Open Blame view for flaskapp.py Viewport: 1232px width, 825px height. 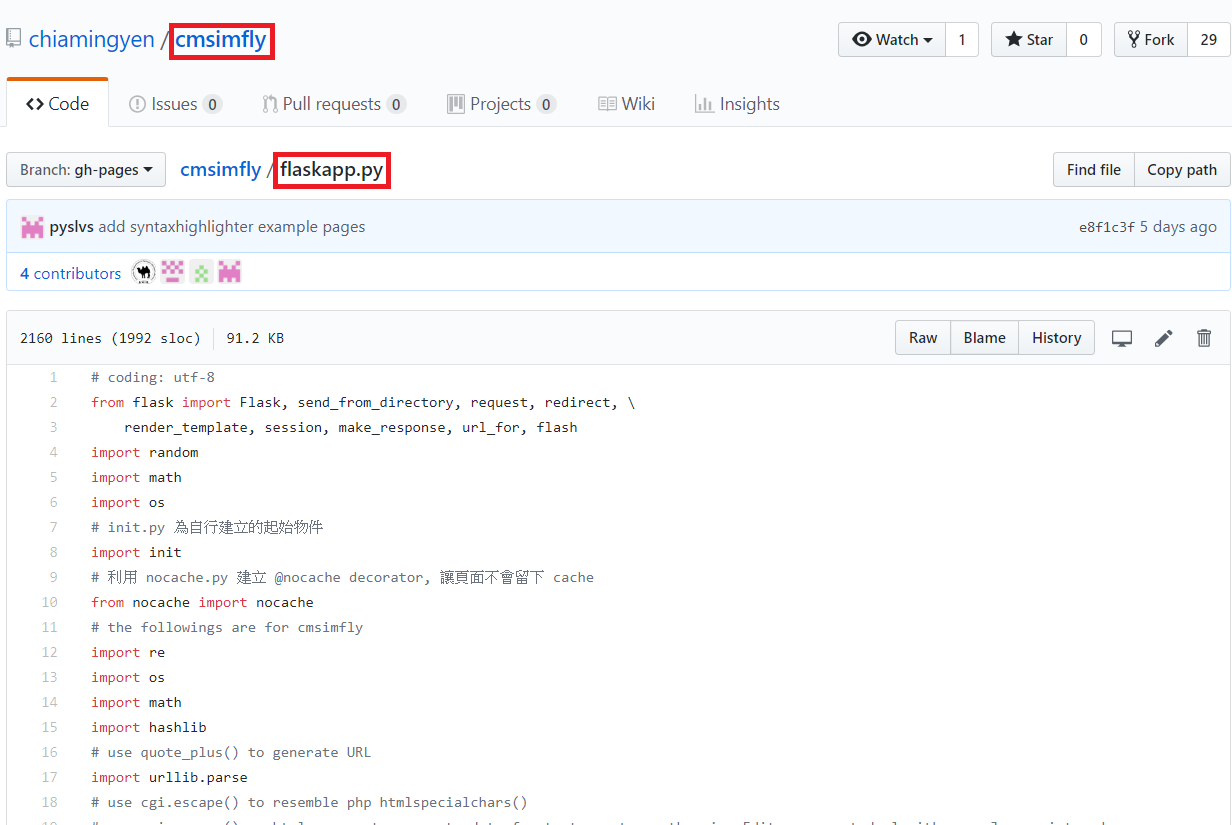coord(984,338)
